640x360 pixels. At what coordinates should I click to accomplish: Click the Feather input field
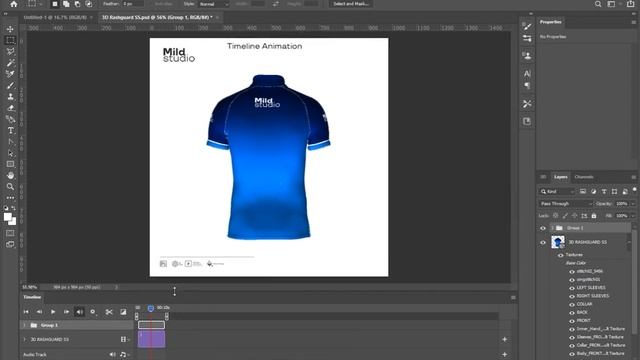point(133,4)
